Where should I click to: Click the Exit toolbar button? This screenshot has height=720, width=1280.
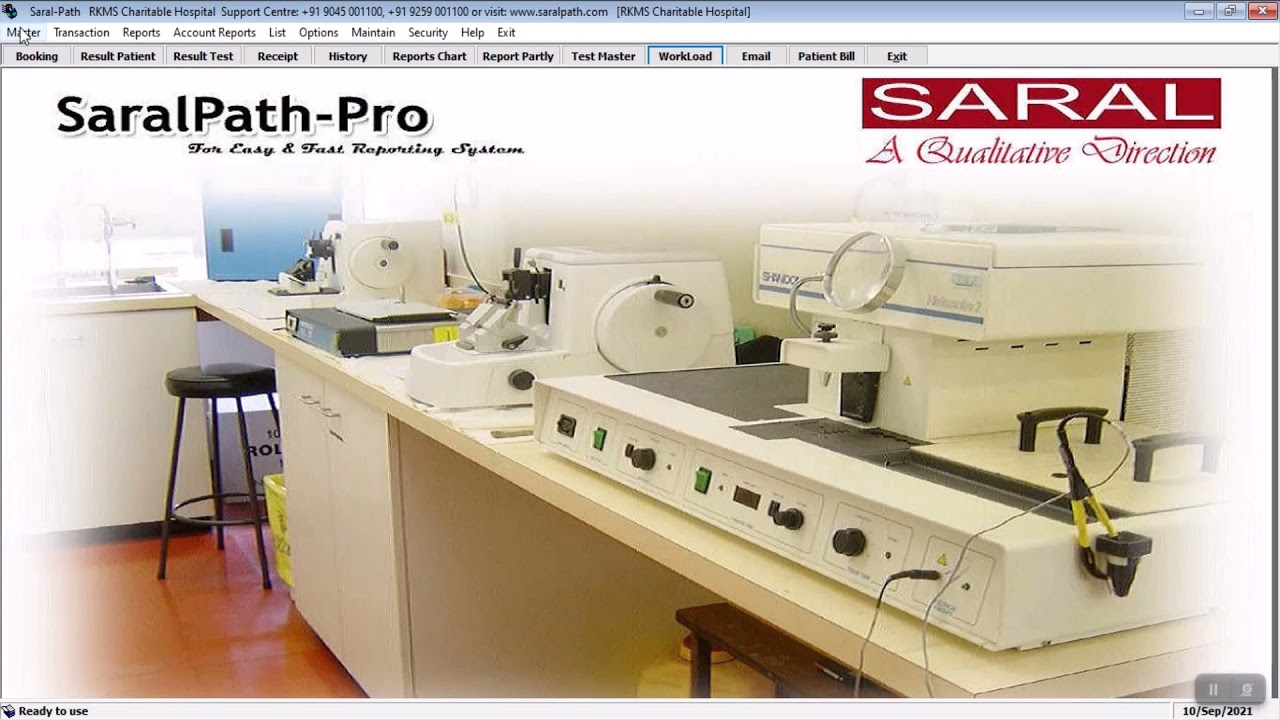[x=897, y=56]
